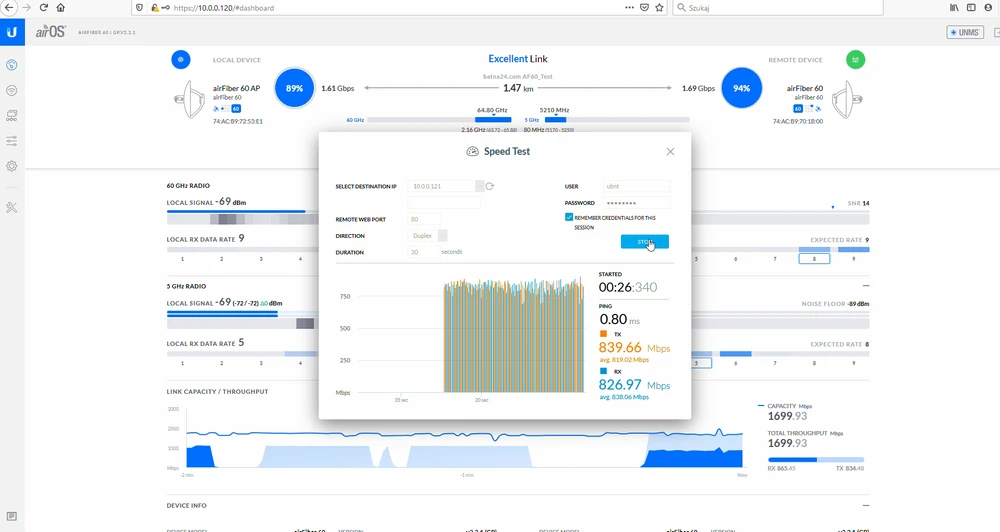Click the blue local device status icon
Viewport: 1000px width, 532px height.
tap(180, 59)
